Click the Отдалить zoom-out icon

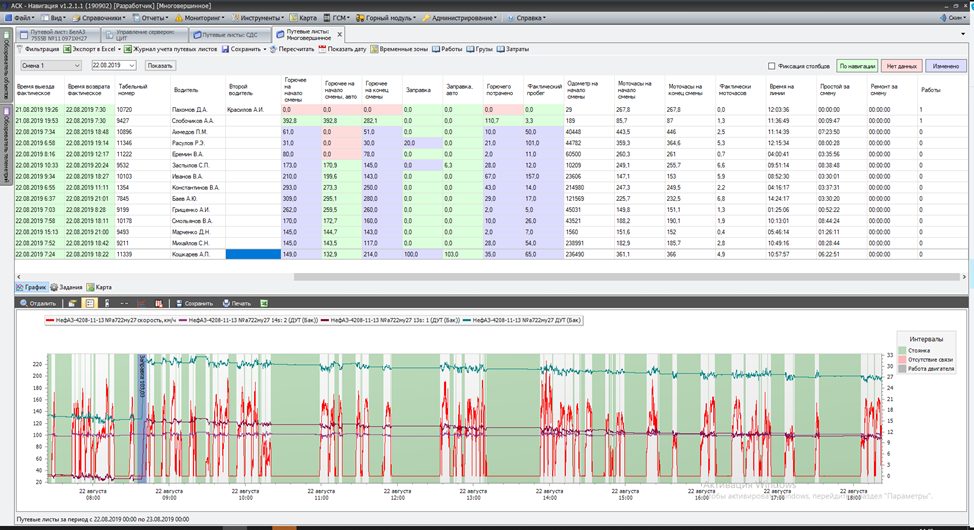25,303
